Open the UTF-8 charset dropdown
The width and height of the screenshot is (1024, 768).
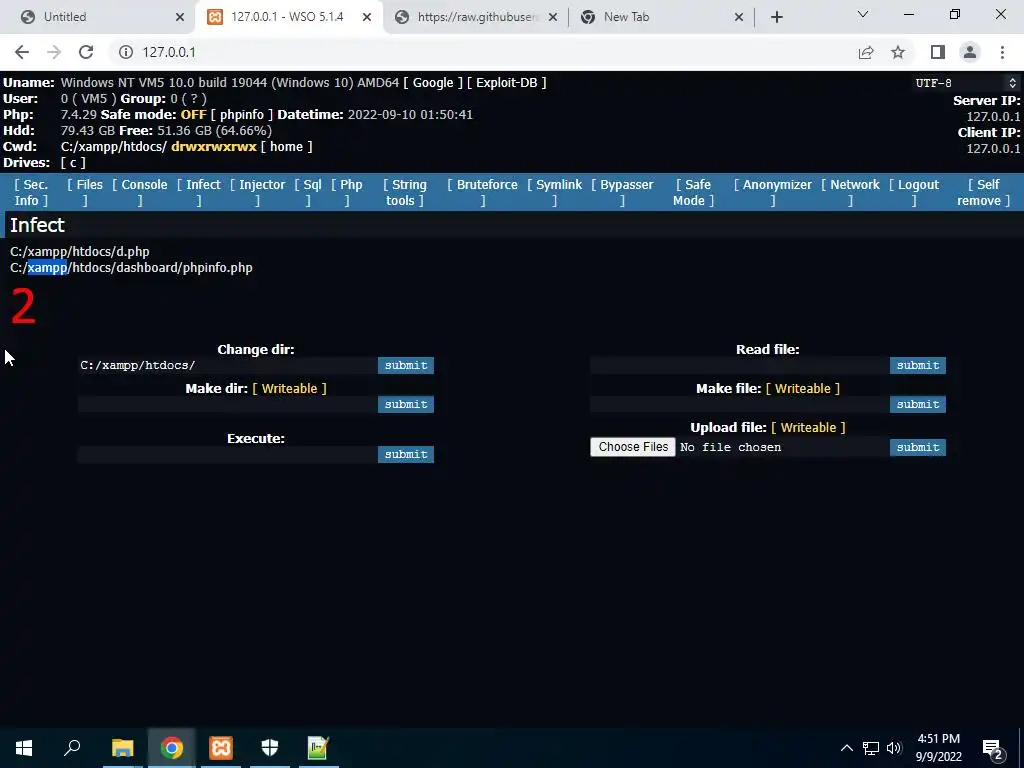point(966,83)
